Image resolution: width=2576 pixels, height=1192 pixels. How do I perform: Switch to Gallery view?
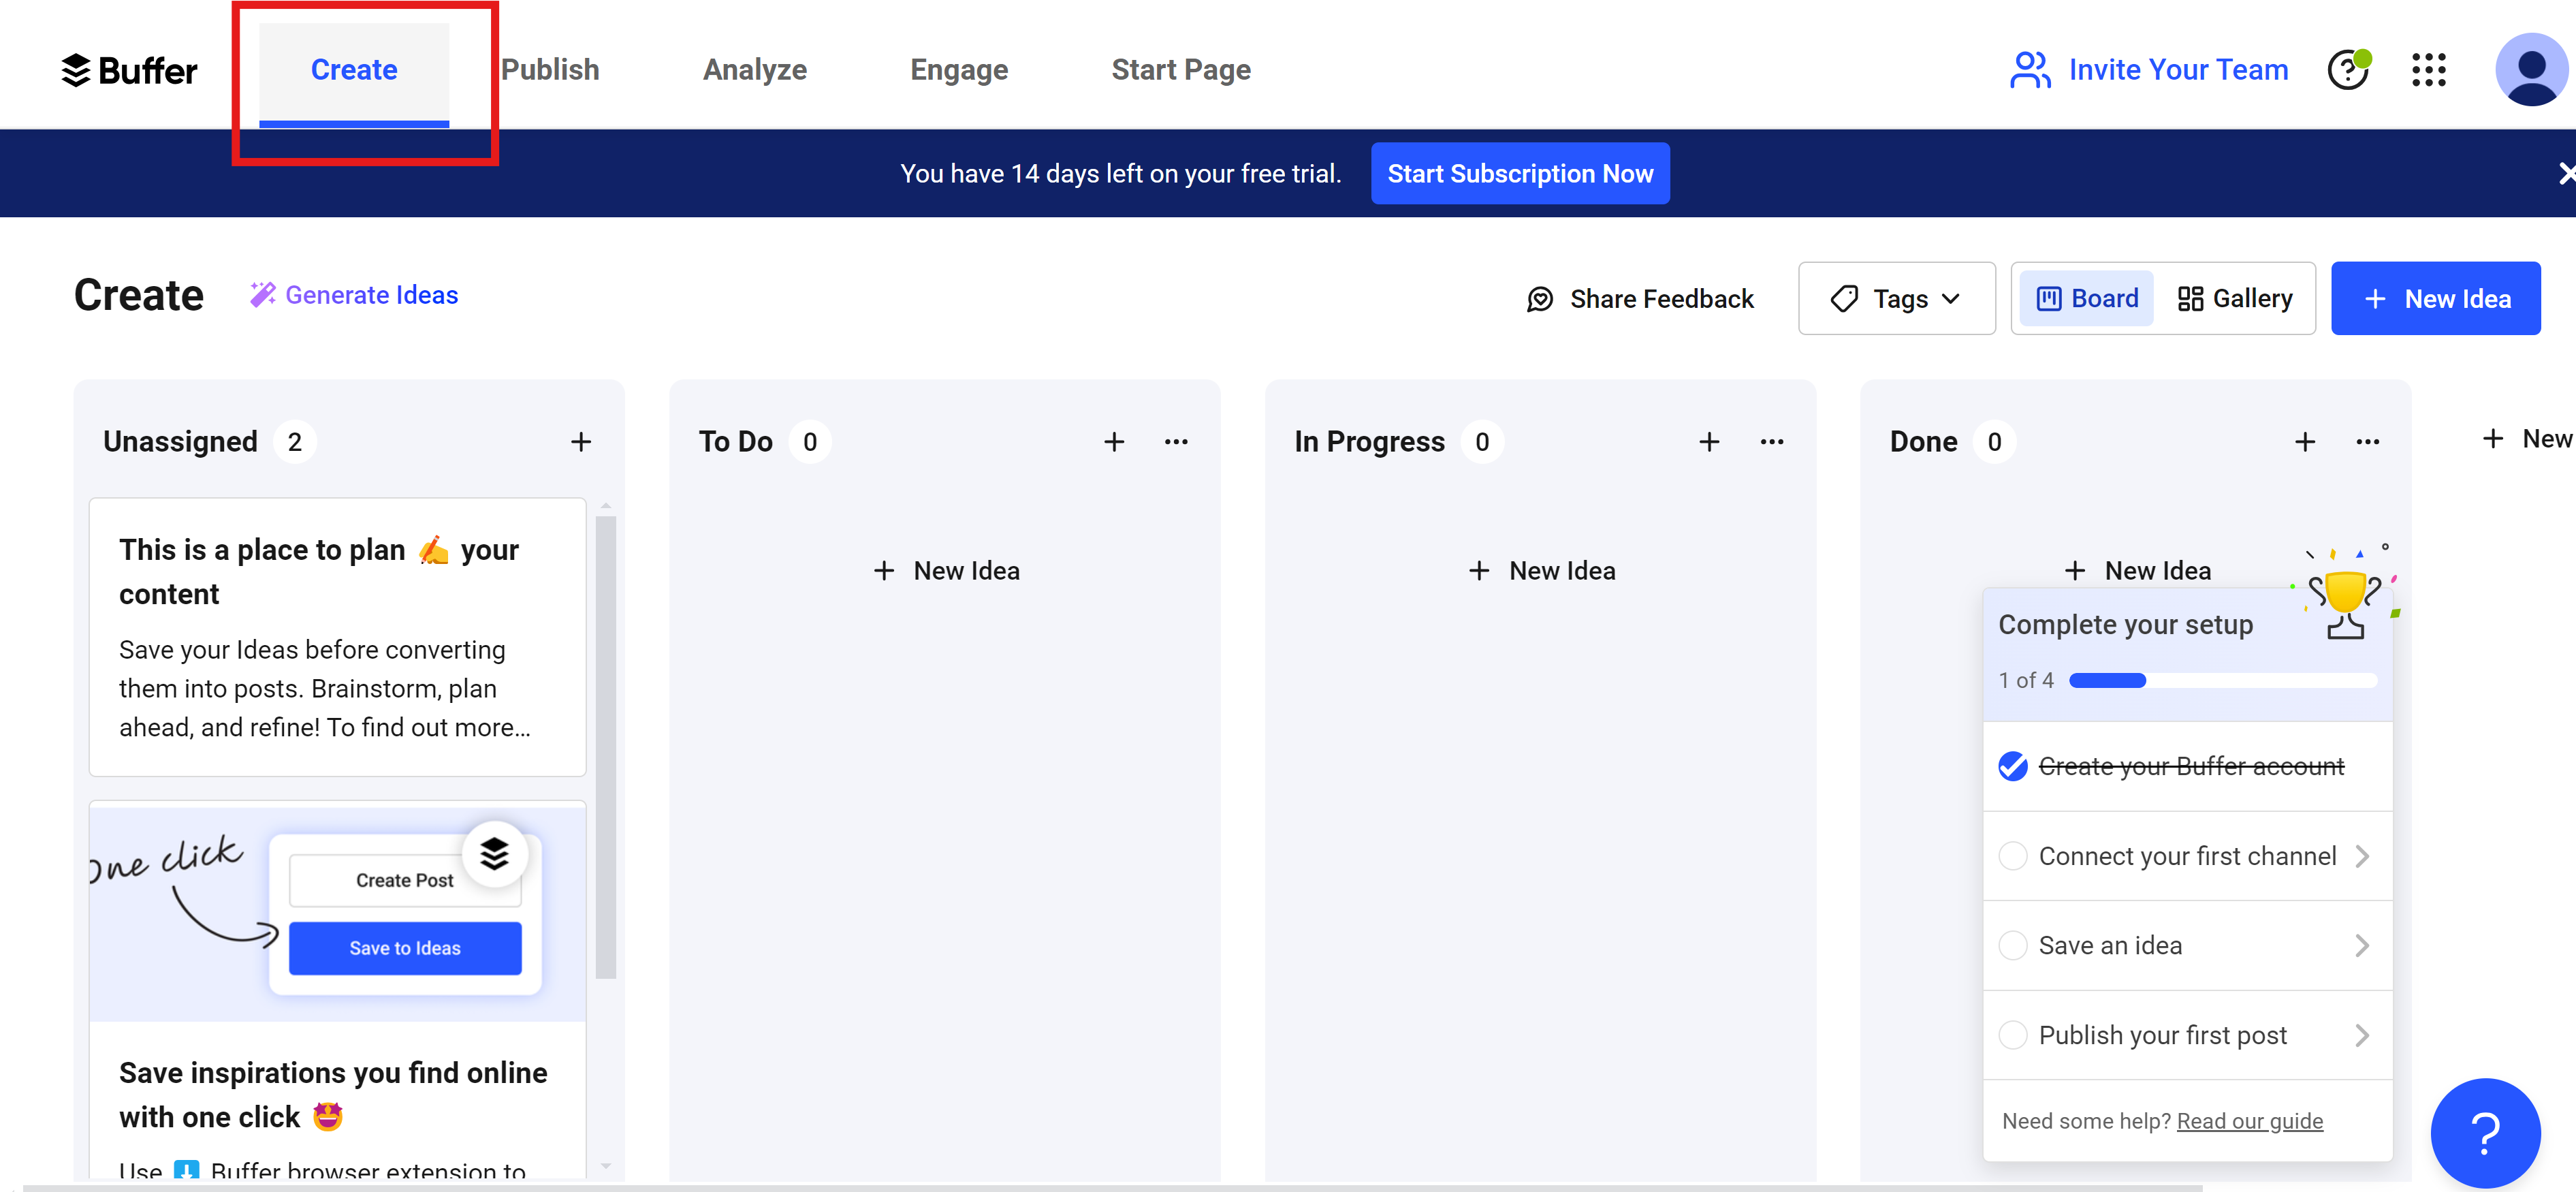point(2236,299)
